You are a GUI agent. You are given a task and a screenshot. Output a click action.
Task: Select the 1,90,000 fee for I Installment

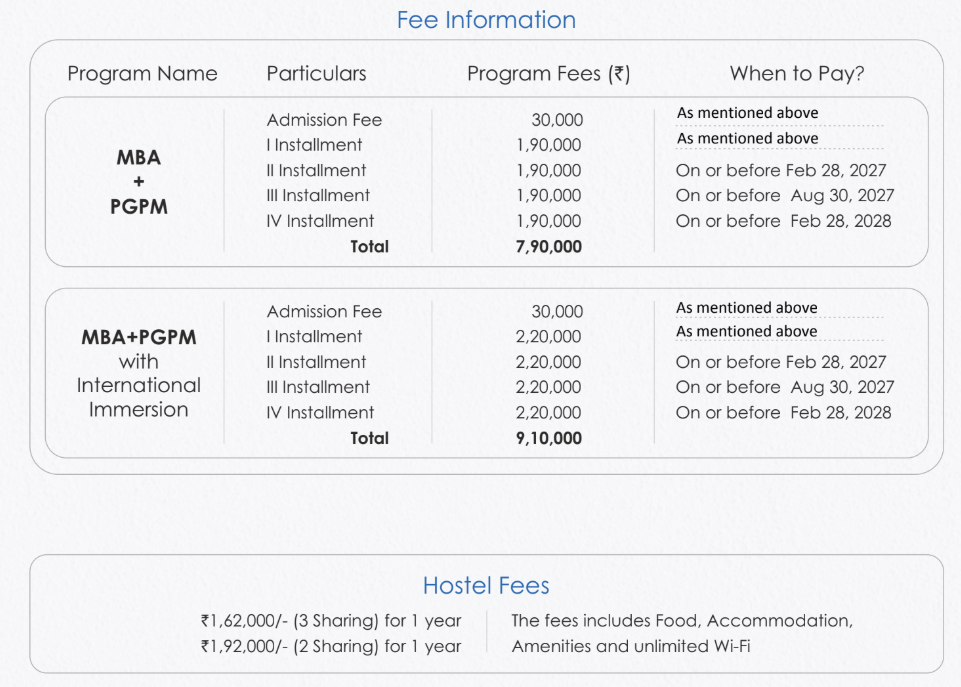pyautogui.click(x=548, y=145)
